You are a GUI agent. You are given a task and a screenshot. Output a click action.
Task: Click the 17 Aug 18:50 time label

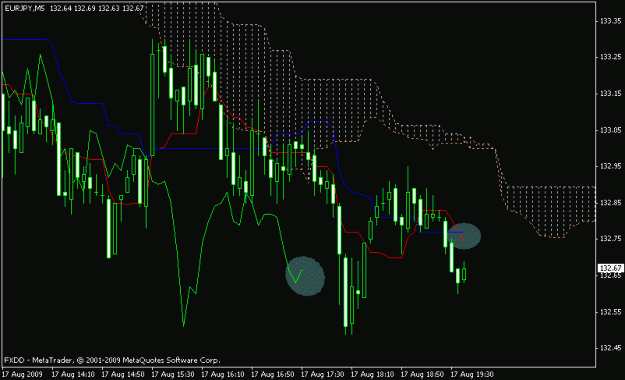click(x=422, y=374)
